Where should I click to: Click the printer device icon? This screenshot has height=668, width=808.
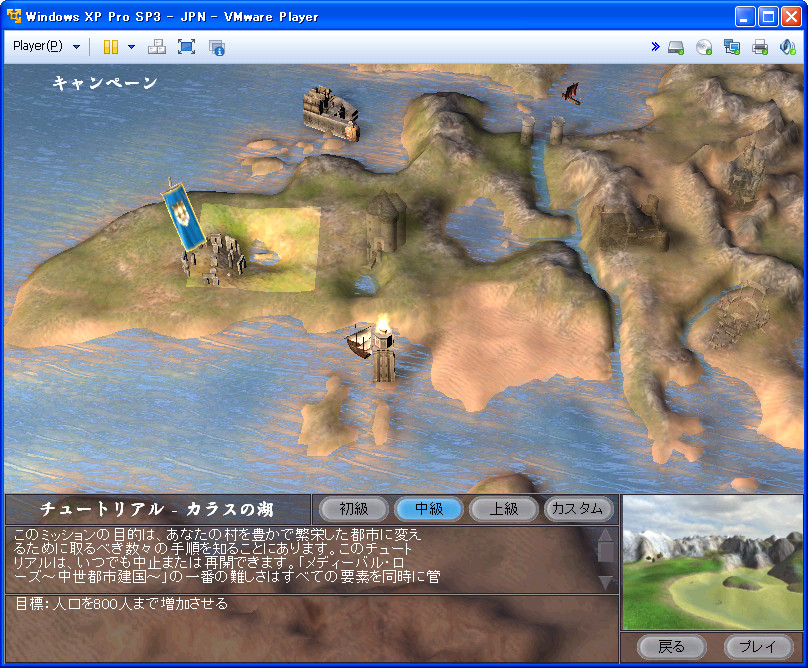(760, 47)
